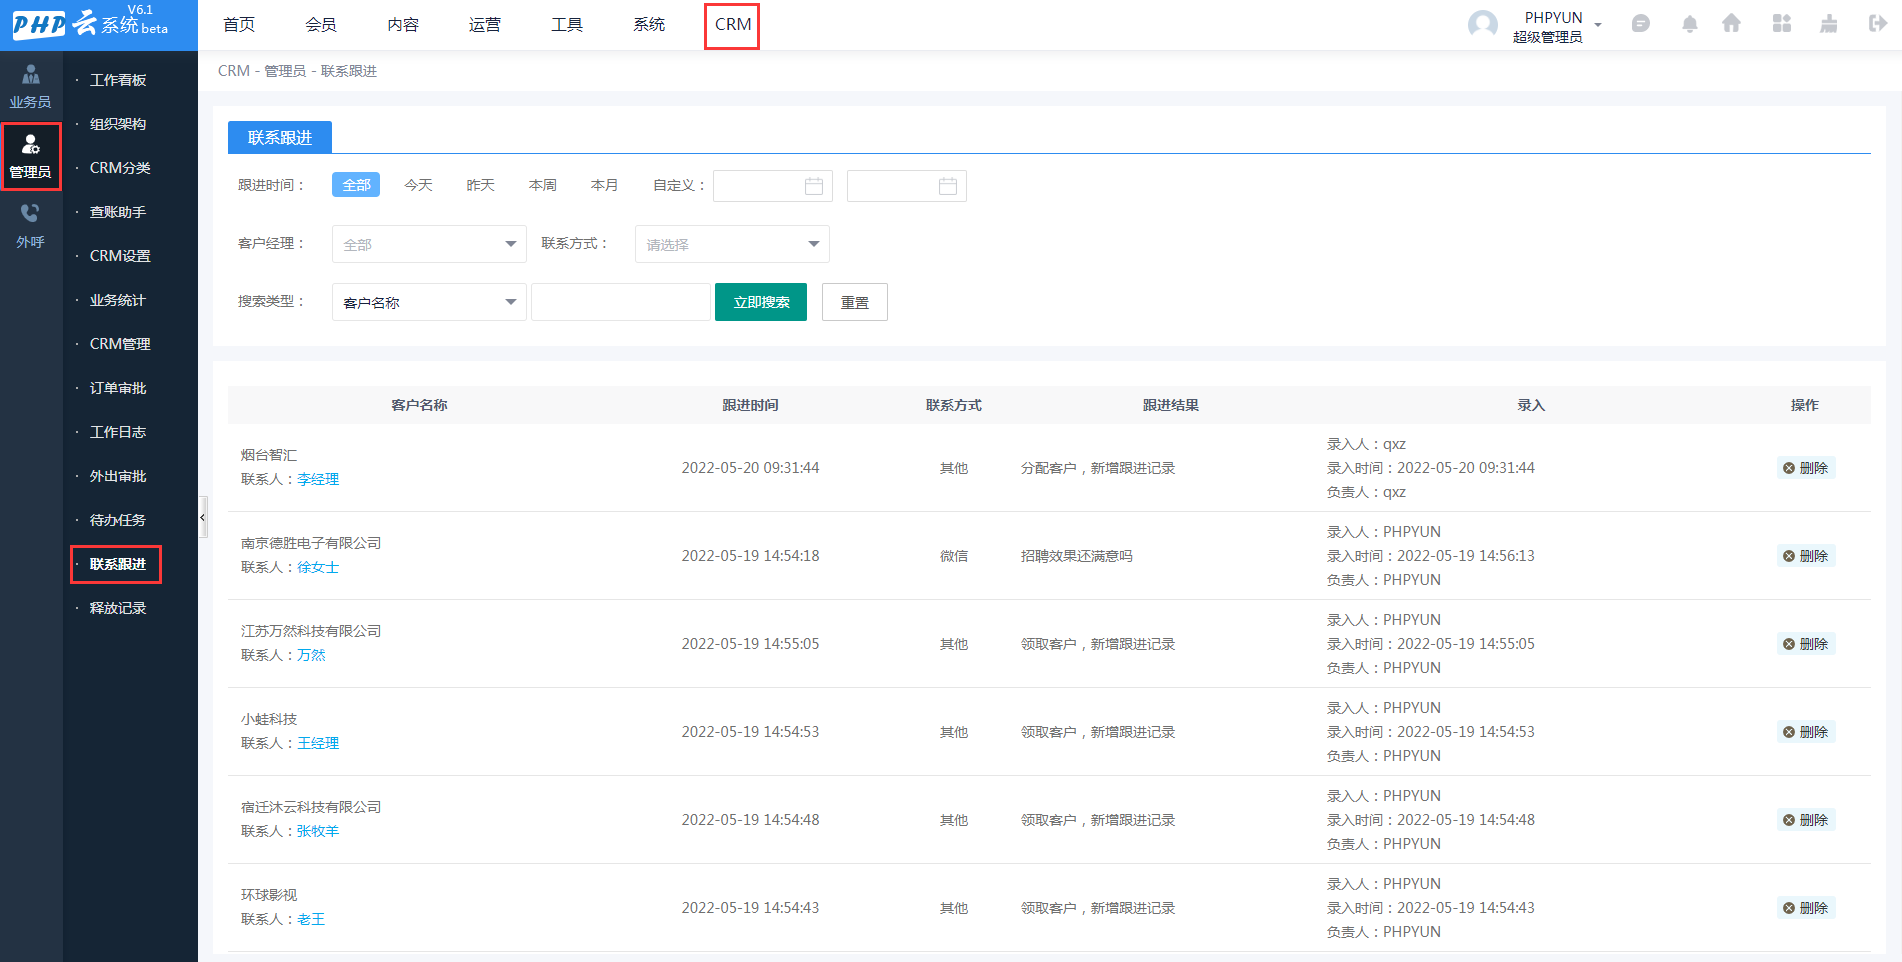The width and height of the screenshot is (1902, 962).
Task: Open the messages chat icon in header
Action: point(1640,24)
